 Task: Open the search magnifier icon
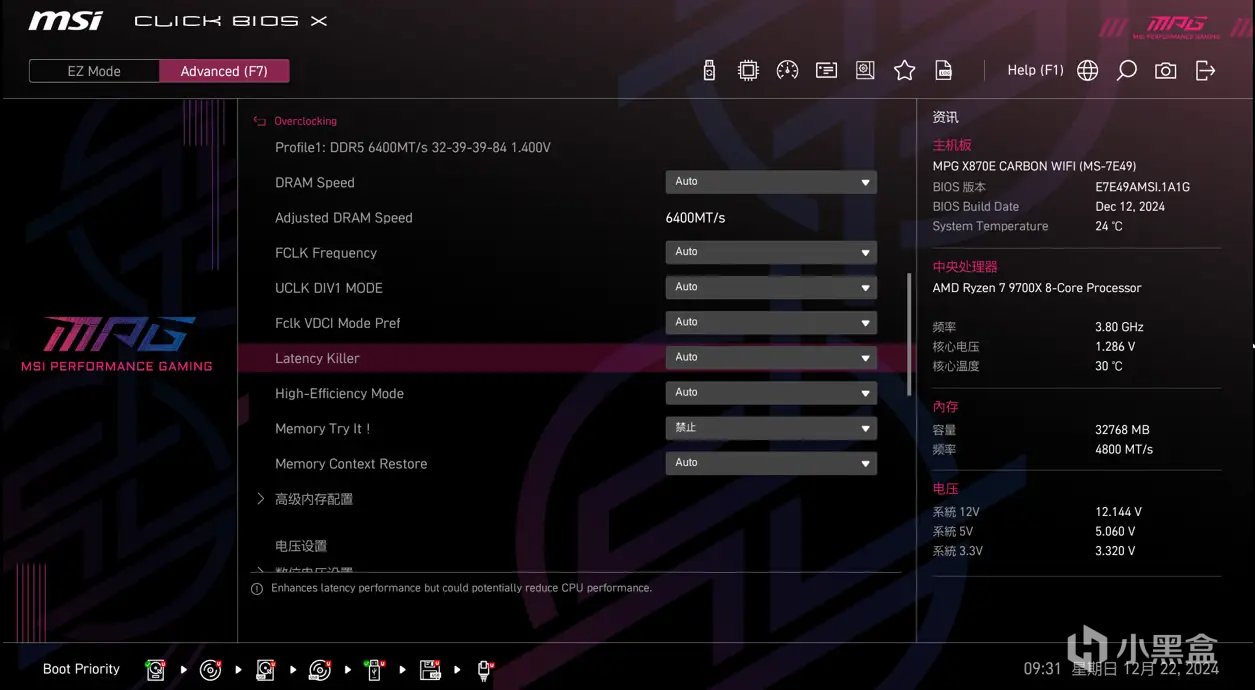1127,70
